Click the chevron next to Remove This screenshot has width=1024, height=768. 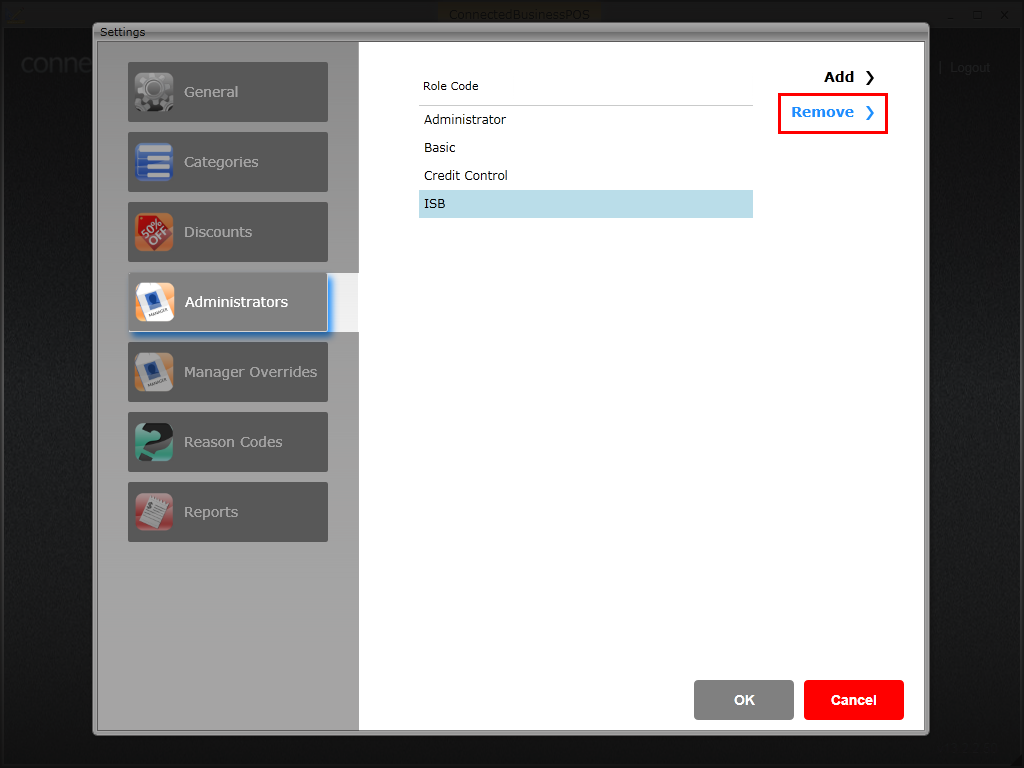[869, 113]
